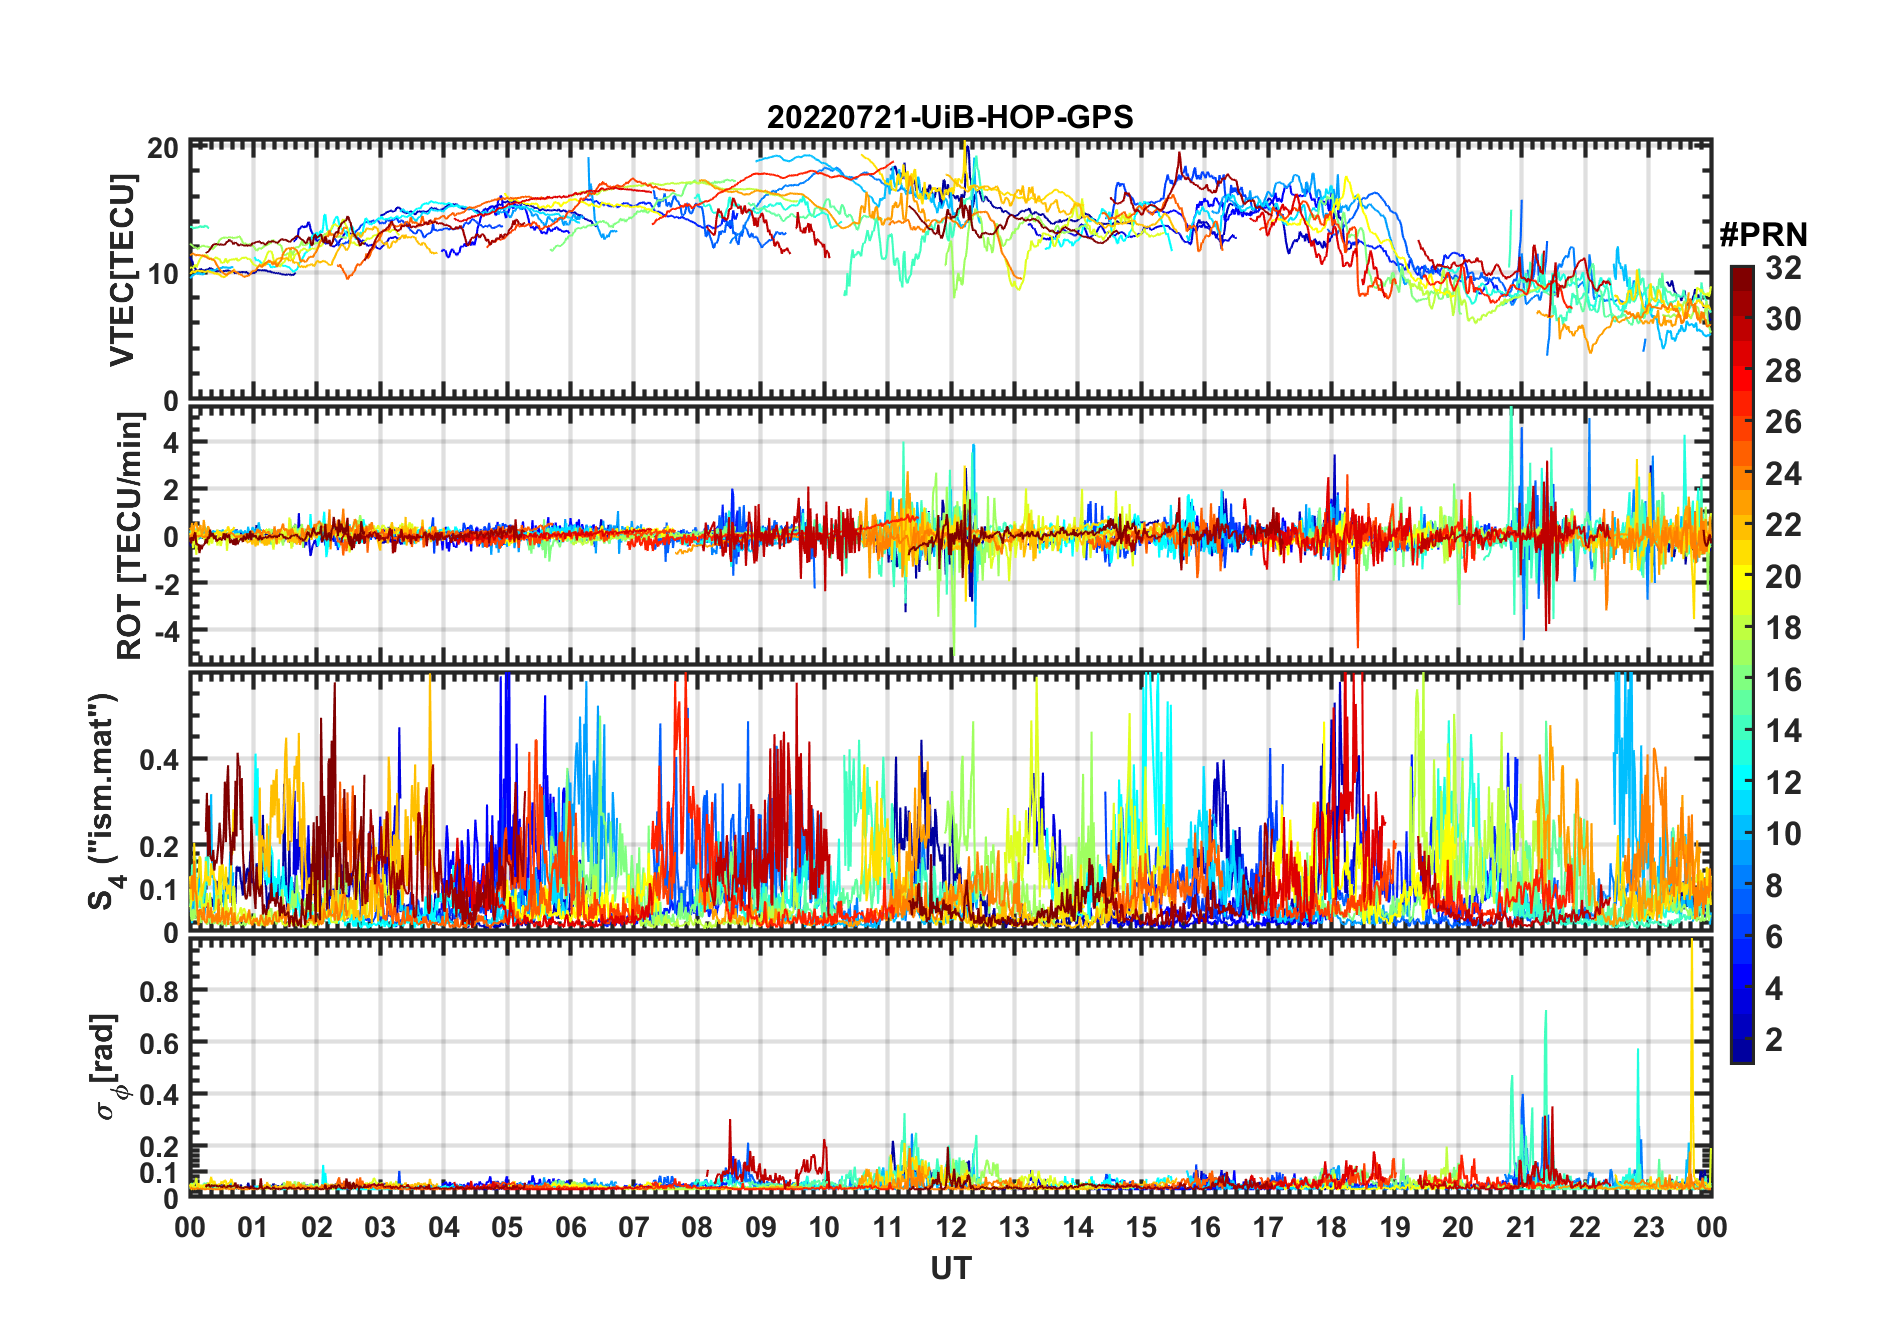Click the -4 tick label on the ROT axis
The image size is (1902, 1330).
(x=163, y=631)
